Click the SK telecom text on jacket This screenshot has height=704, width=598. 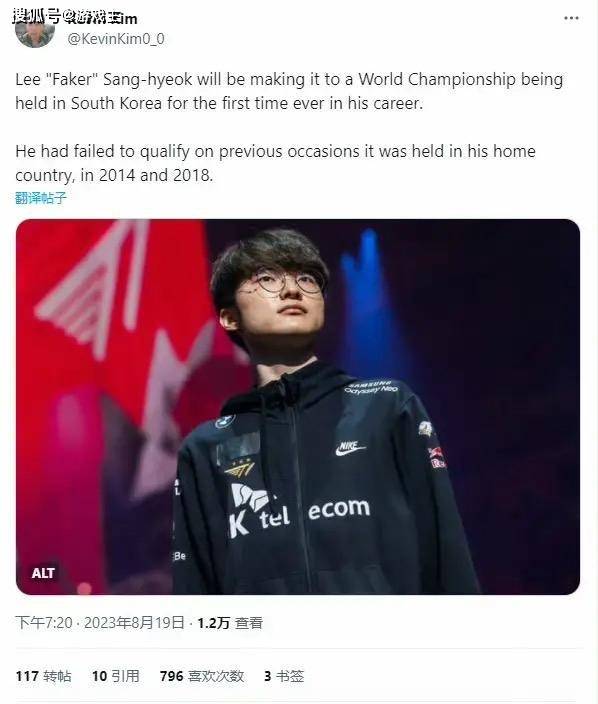[x=300, y=512]
